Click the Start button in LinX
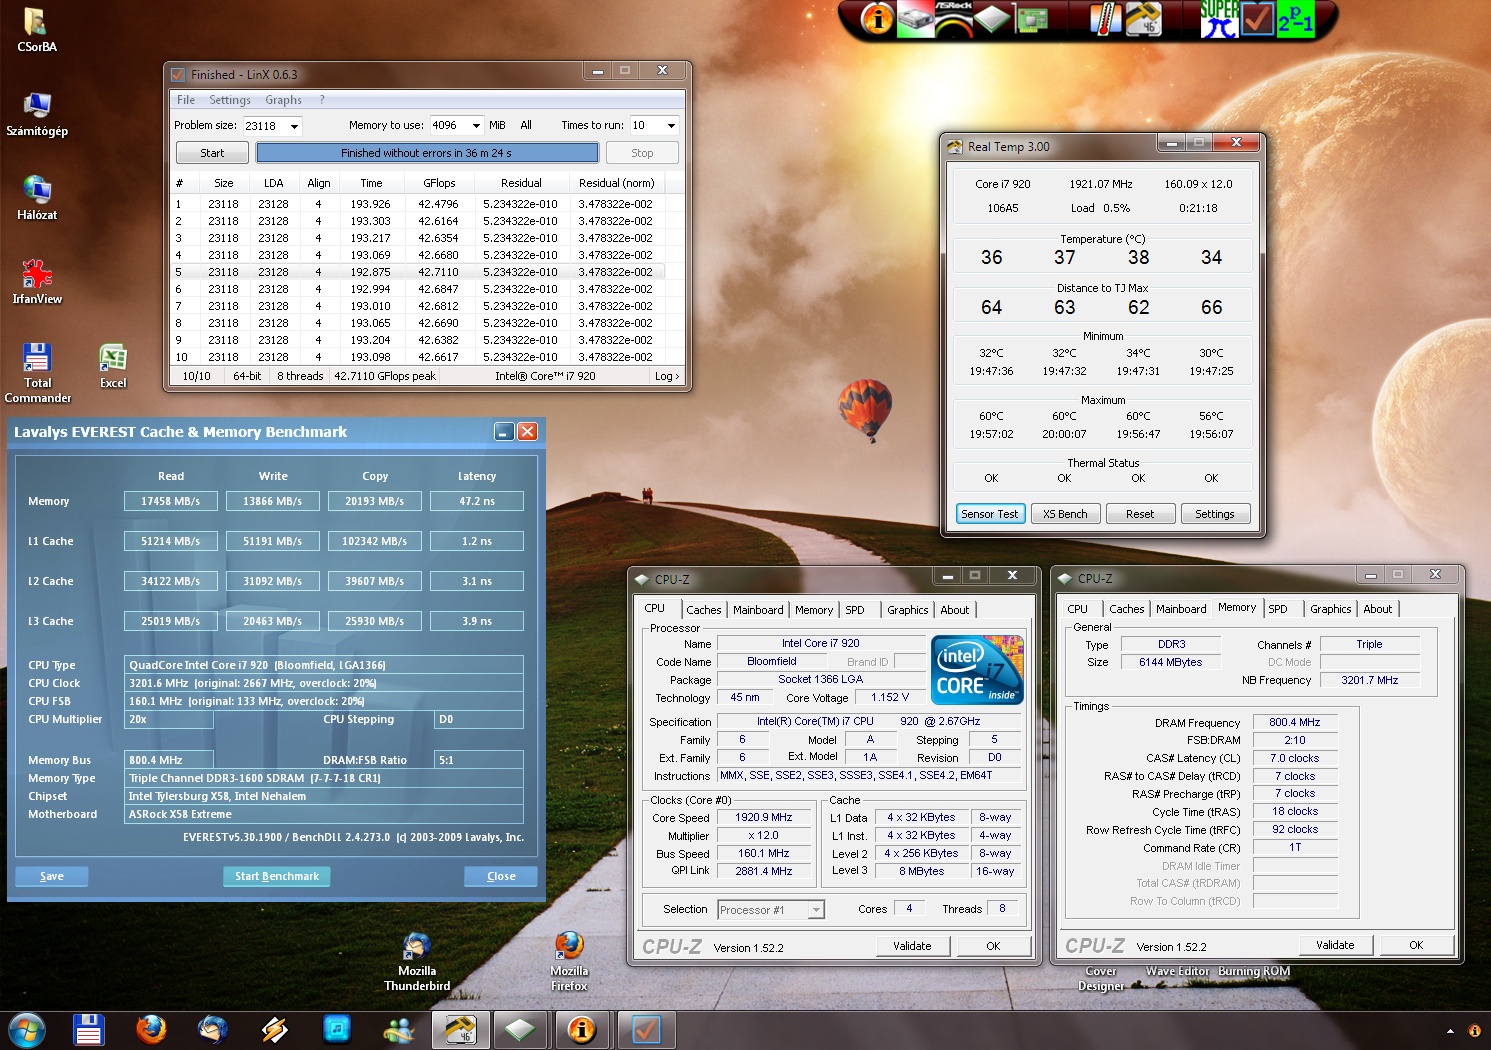 pyautogui.click(x=212, y=153)
